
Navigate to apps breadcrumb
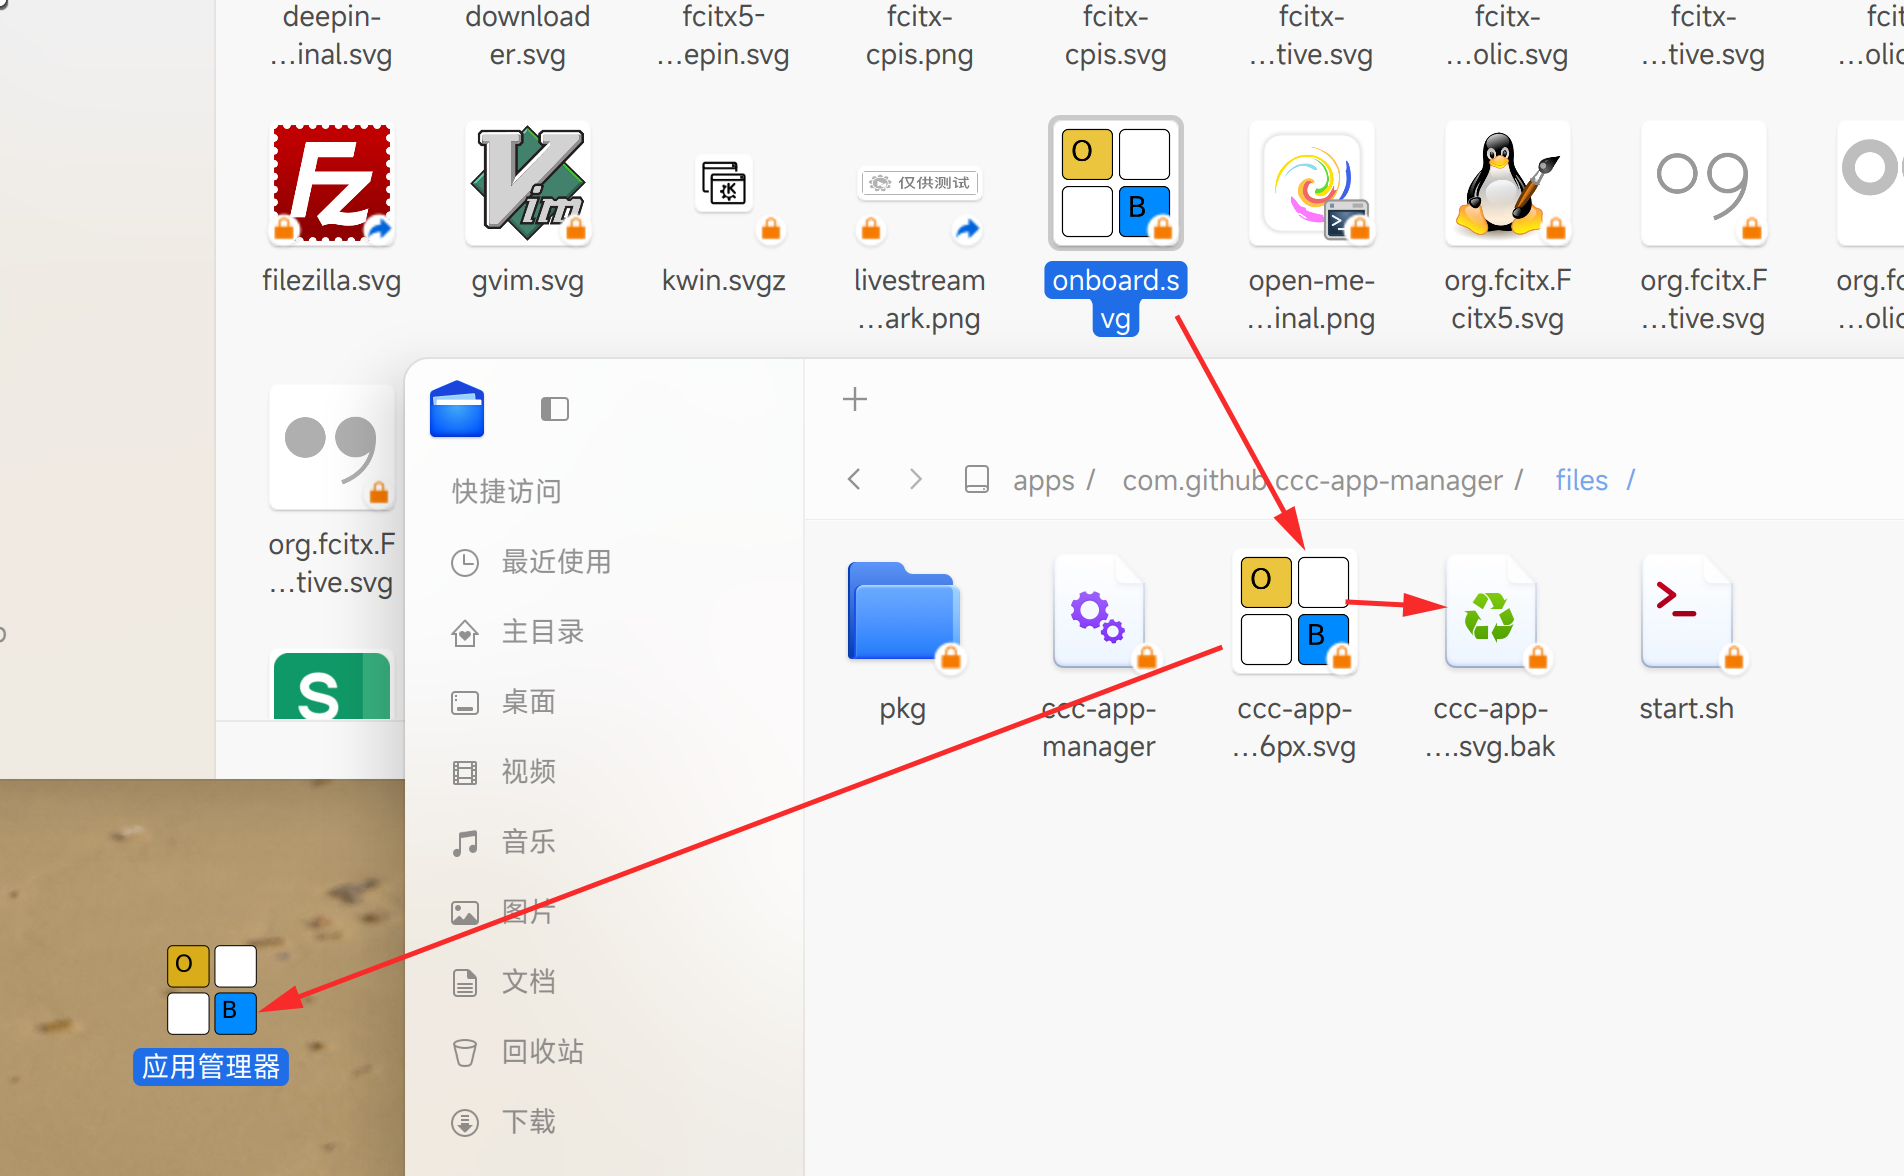click(x=1044, y=481)
